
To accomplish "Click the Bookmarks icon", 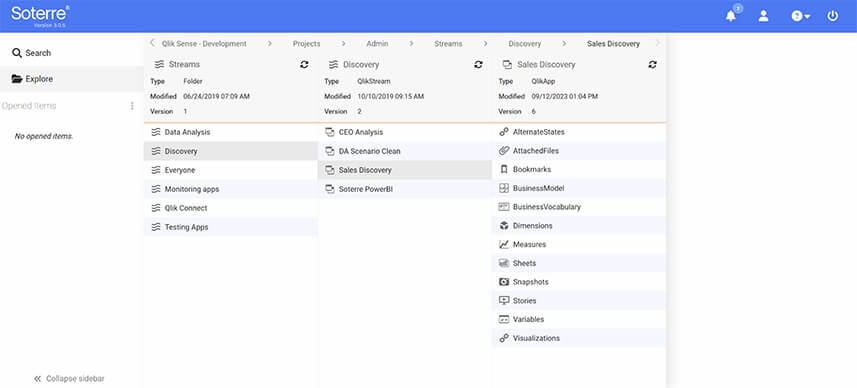I will [504, 169].
